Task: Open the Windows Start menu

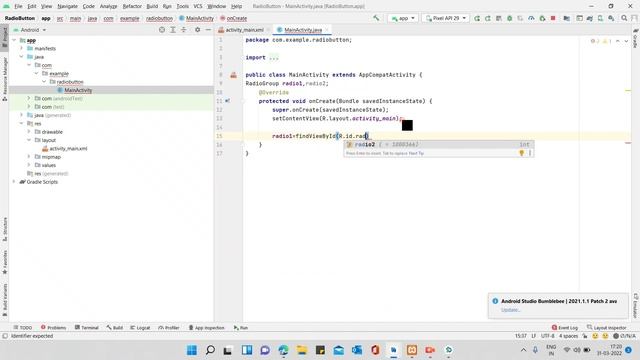Action: click(192, 350)
